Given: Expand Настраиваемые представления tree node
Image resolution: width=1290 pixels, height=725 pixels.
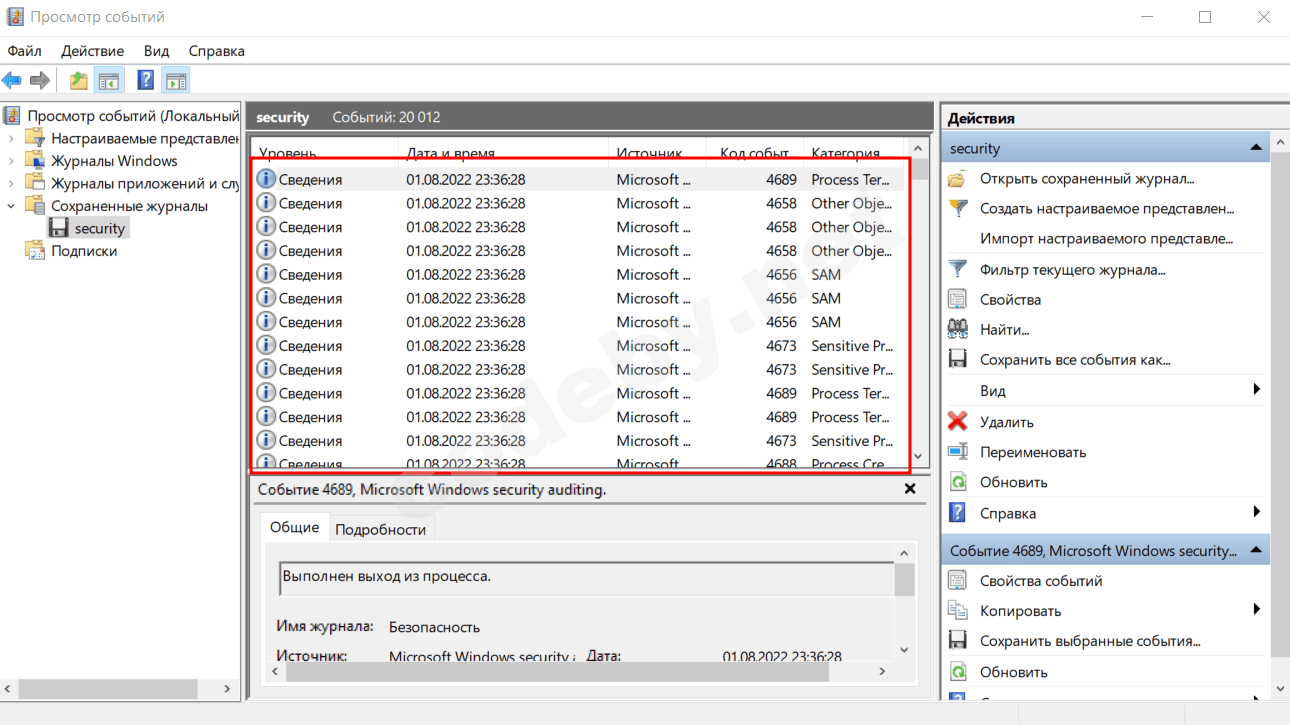Looking at the screenshot, I should (x=12, y=138).
